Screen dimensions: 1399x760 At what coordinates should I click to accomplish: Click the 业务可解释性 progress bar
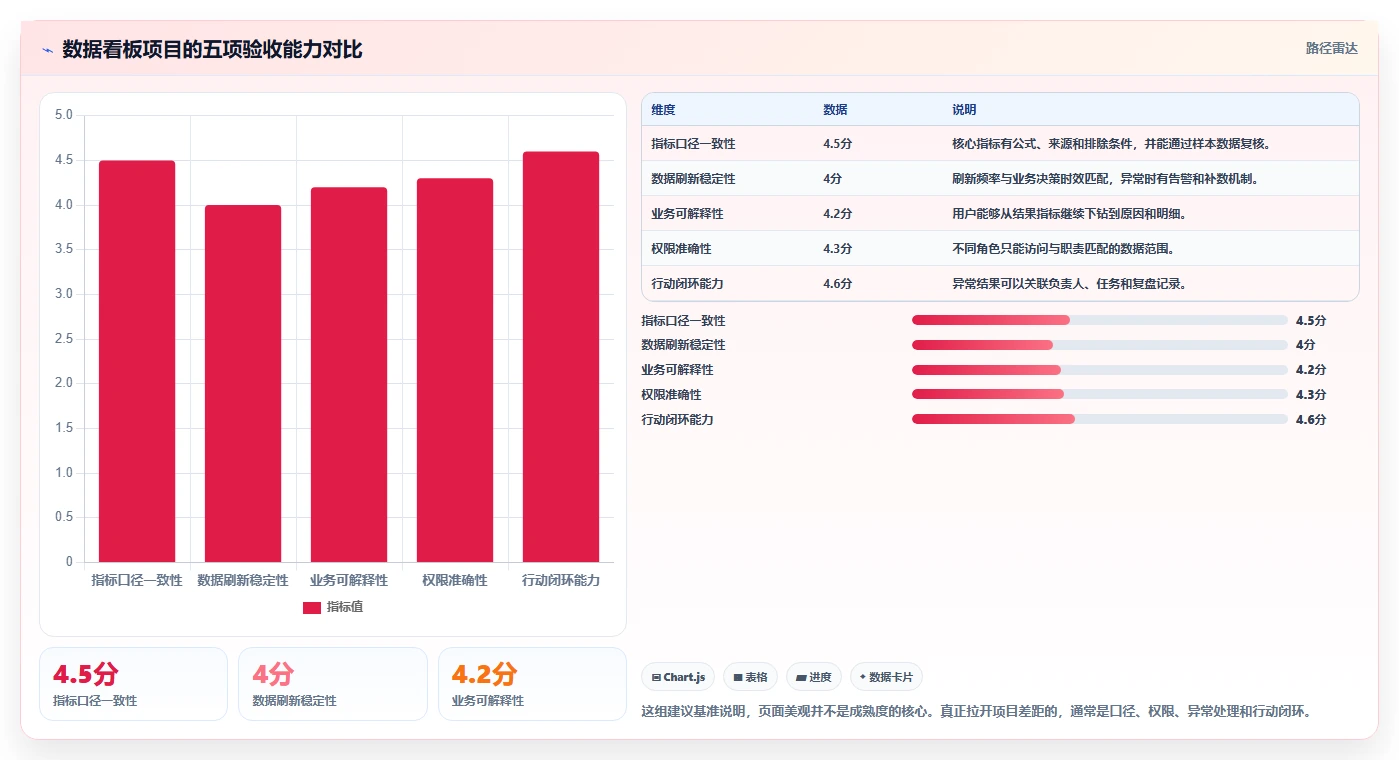click(1100, 370)
